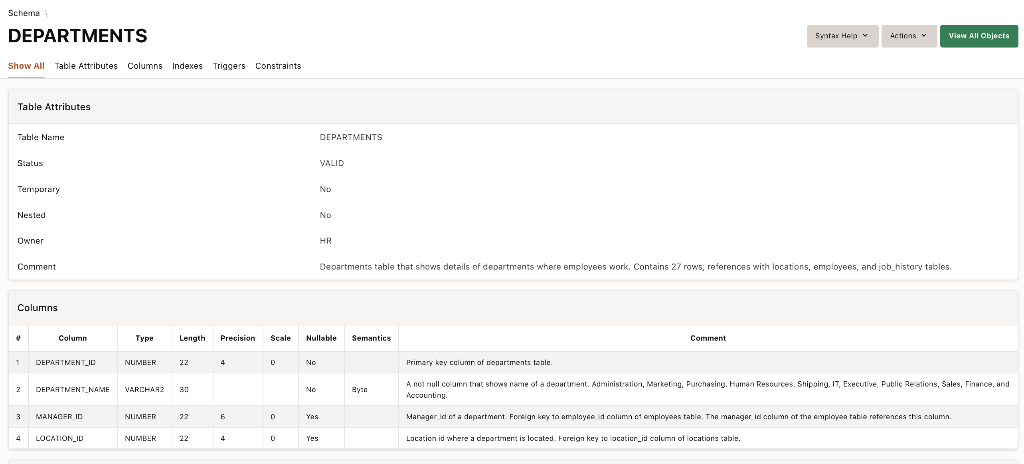Click the Nested attribute label
Viewport: 1024px width, 464px height.
click(31, 215)
